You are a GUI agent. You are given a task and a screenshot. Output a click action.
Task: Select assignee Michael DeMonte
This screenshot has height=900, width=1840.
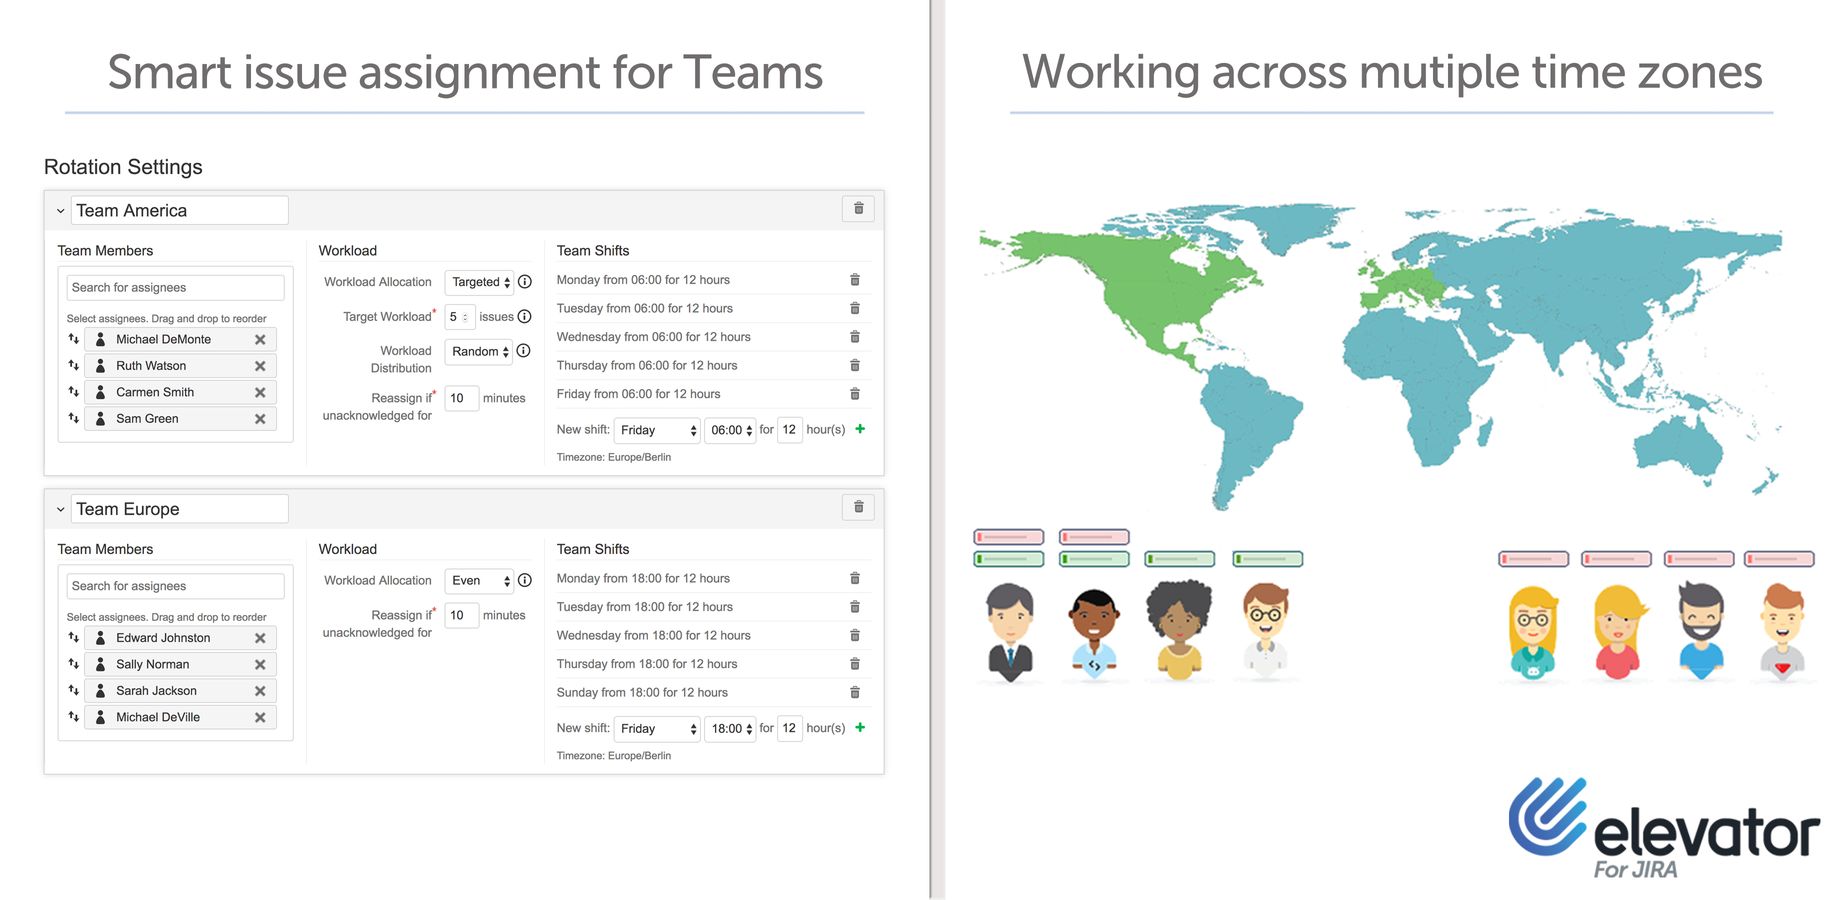(x=180, y=339)
